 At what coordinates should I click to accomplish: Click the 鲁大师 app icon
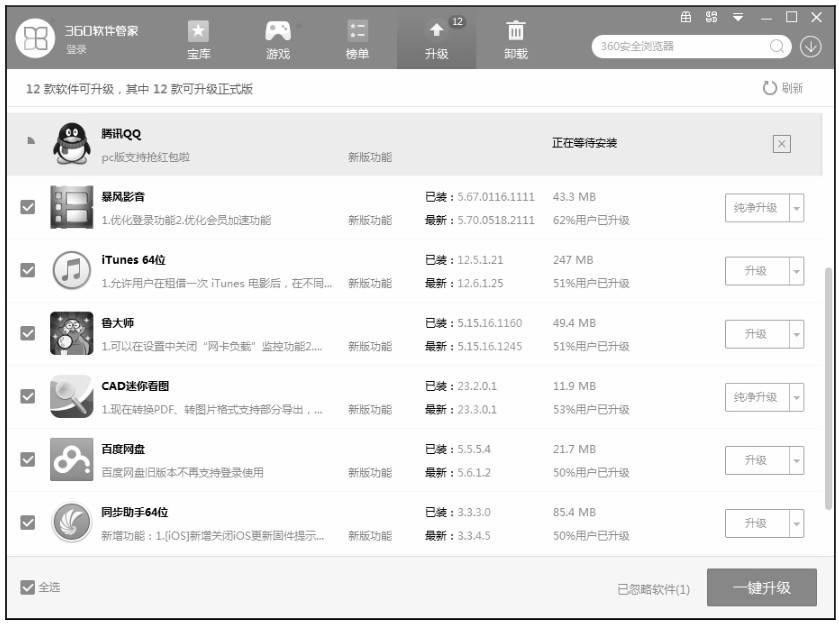[x=71, y=333]
